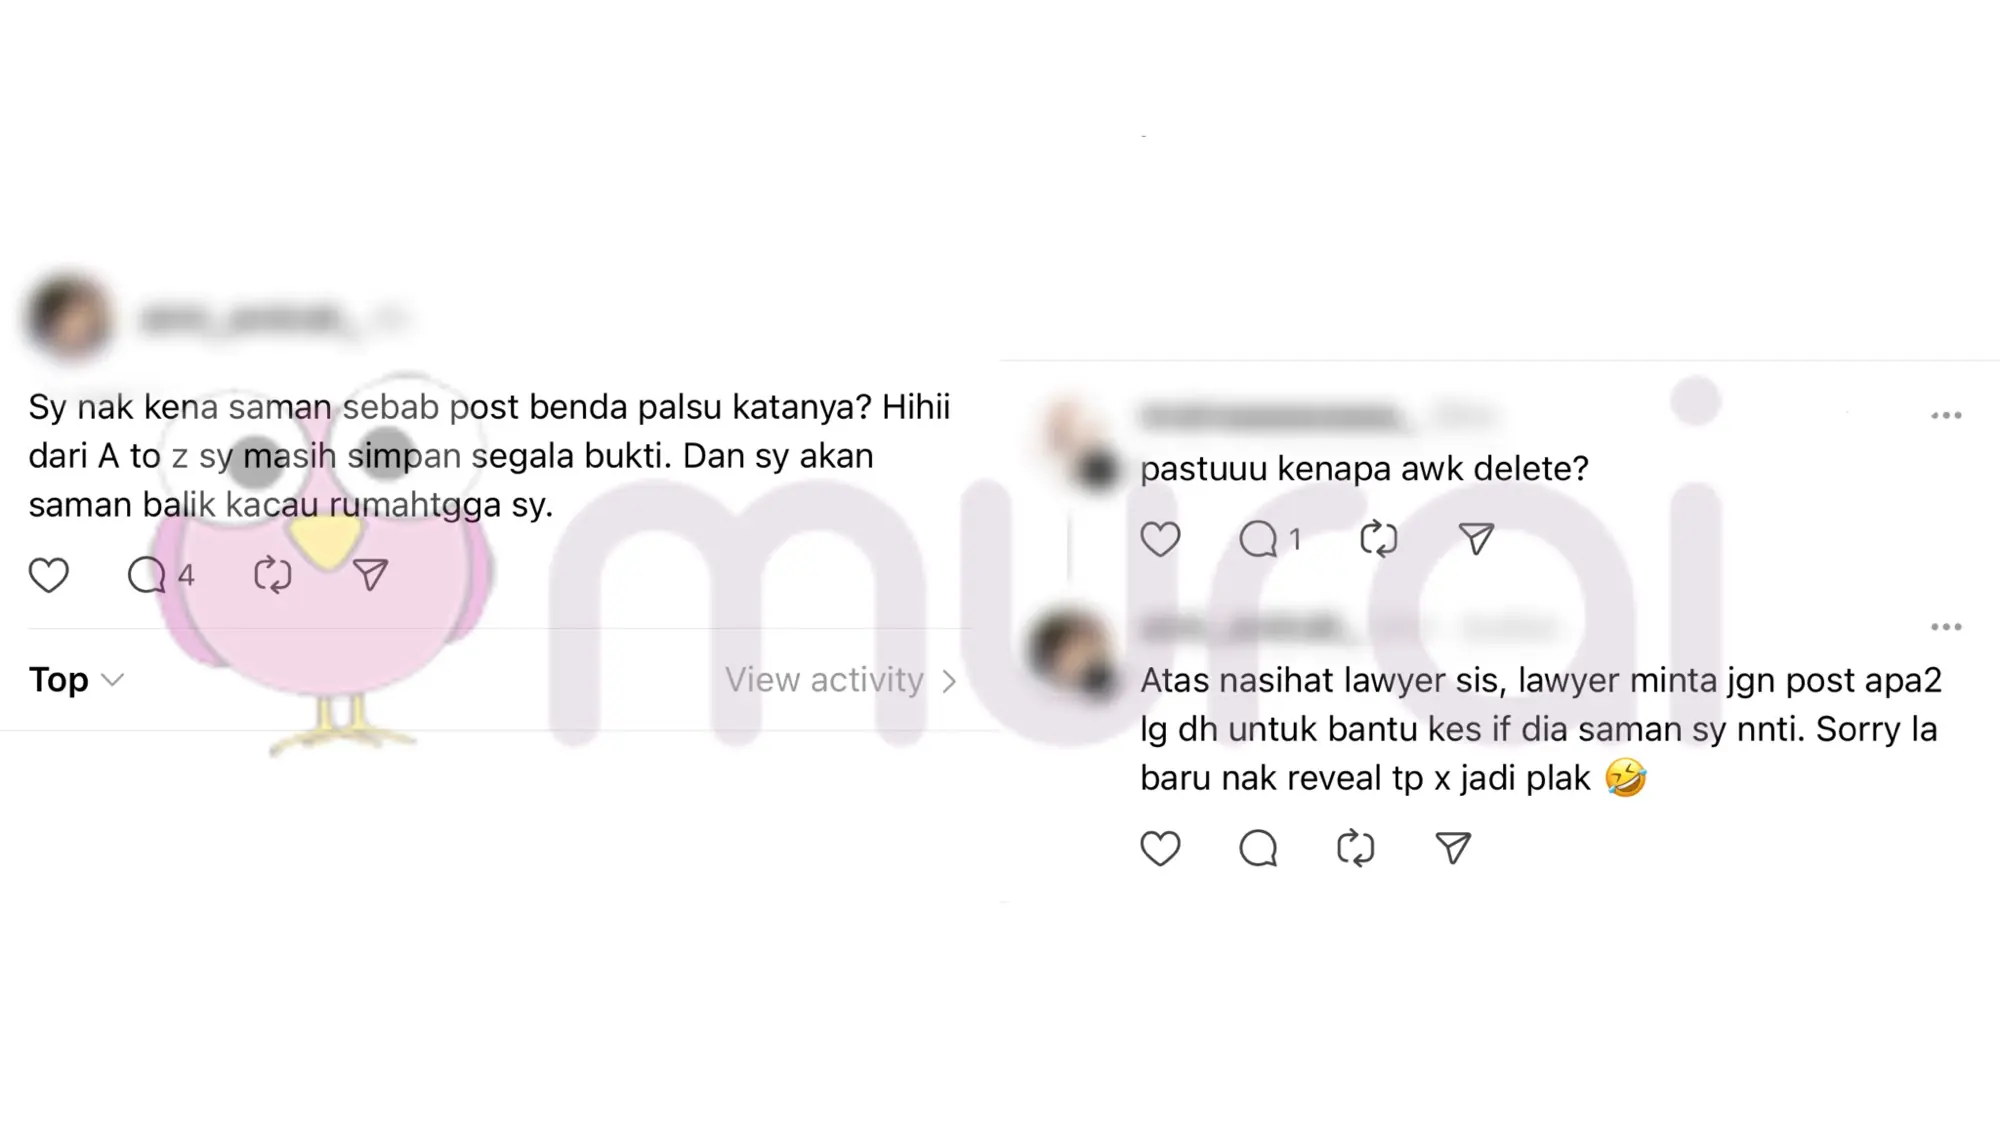
Task: Open more options for "Atas nasihat lawyer" reply
Action: point(1946,627)
